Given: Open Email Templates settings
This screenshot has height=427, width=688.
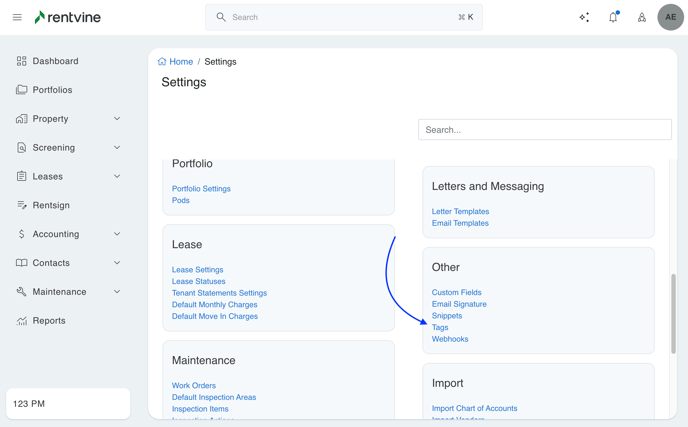Looking at the screenshot, I should (x=460, y=223).
